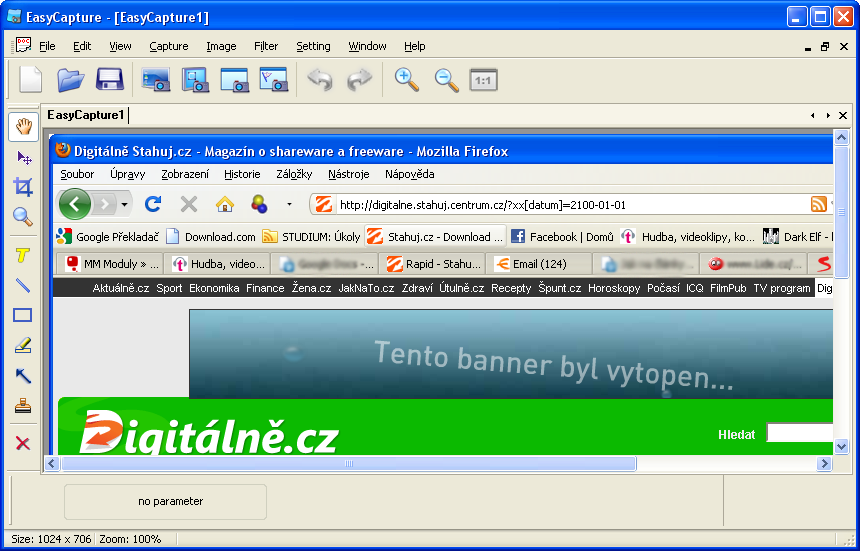Click the red X delete tool
This screenshot has width=860, height=551.
(x=22, y=443)
